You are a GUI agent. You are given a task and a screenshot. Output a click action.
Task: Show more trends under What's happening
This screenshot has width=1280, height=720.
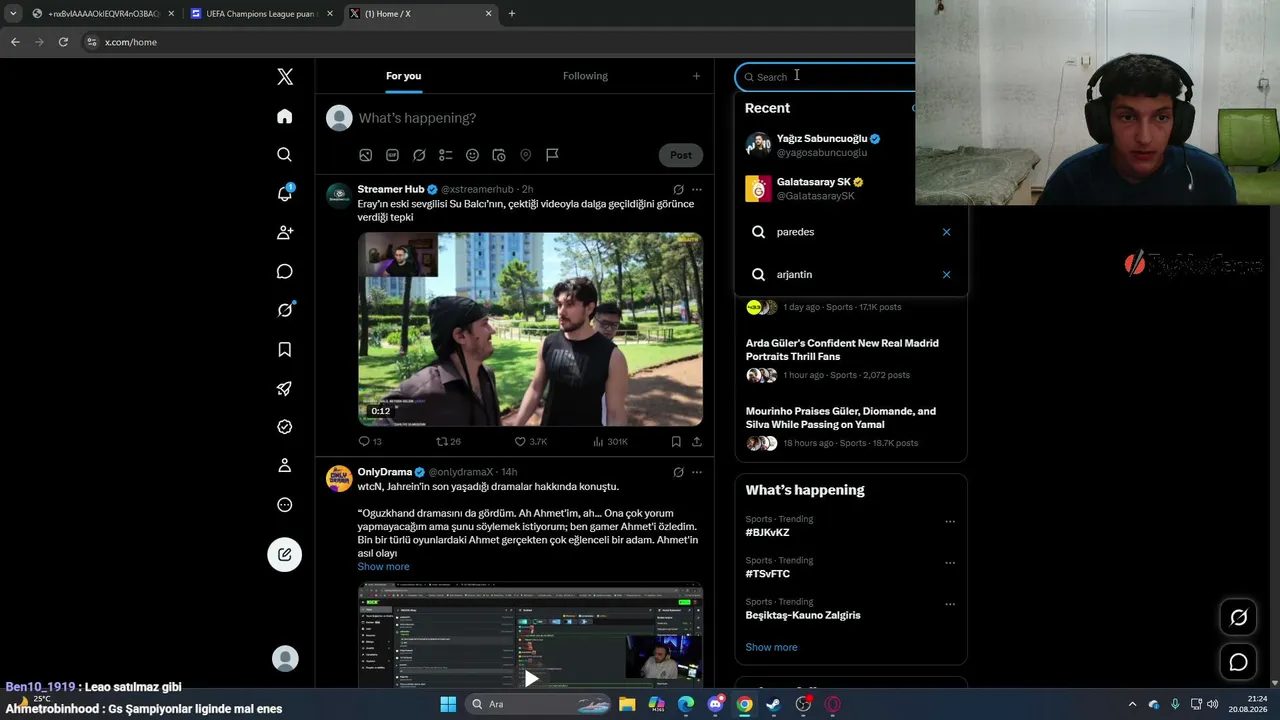coord(771,647)
